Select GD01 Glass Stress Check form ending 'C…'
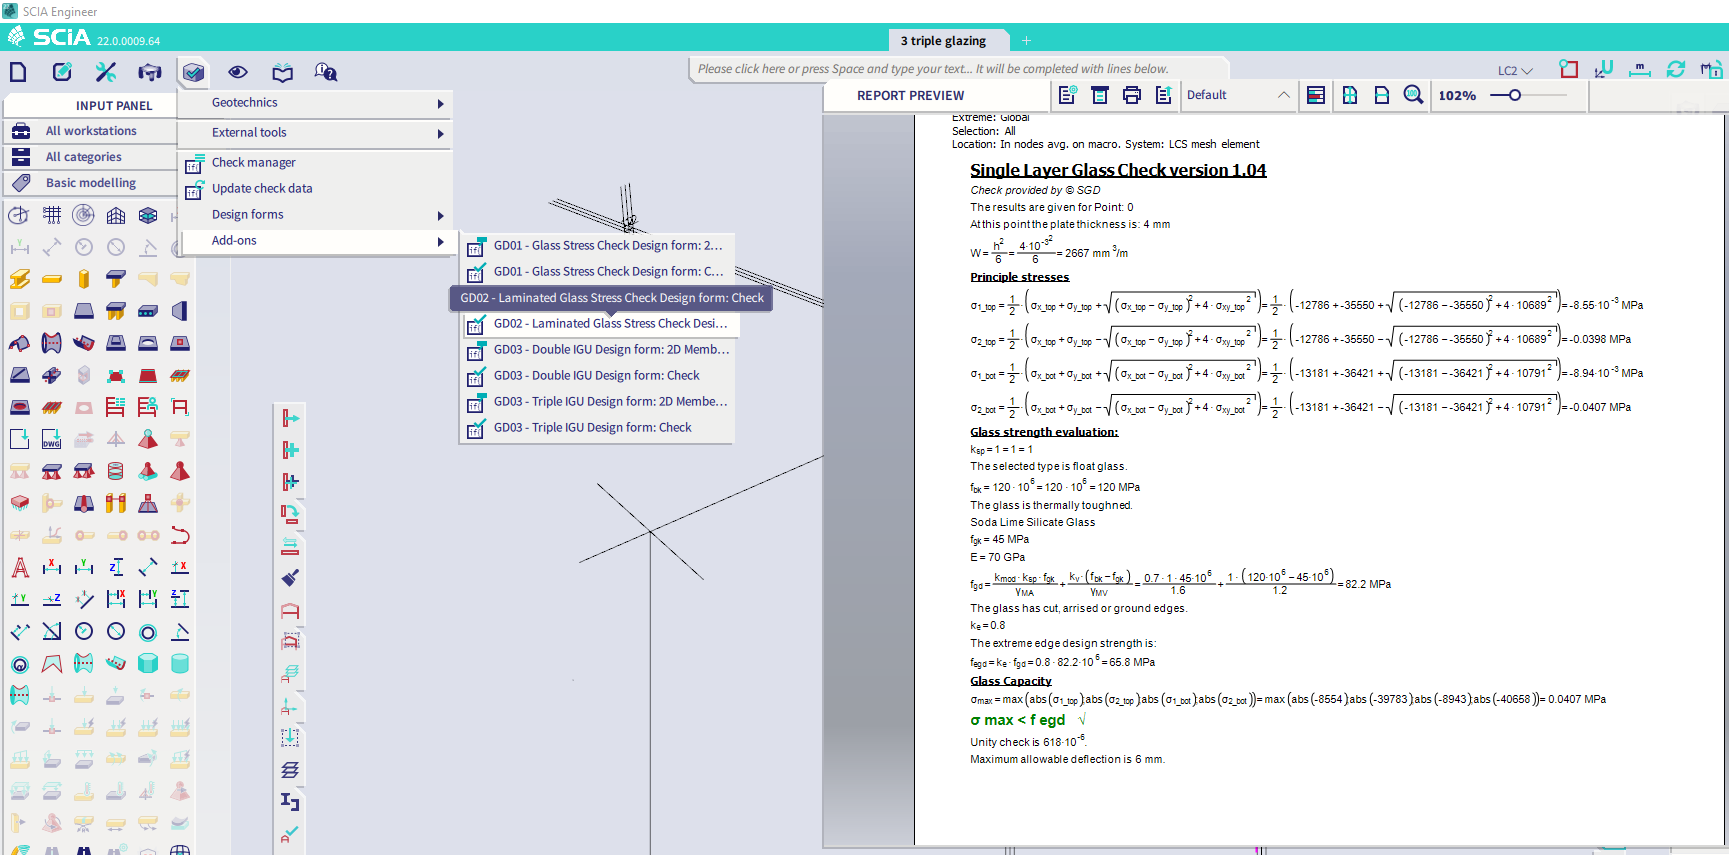The image size is (1729, 855). [x=597, y=272]
